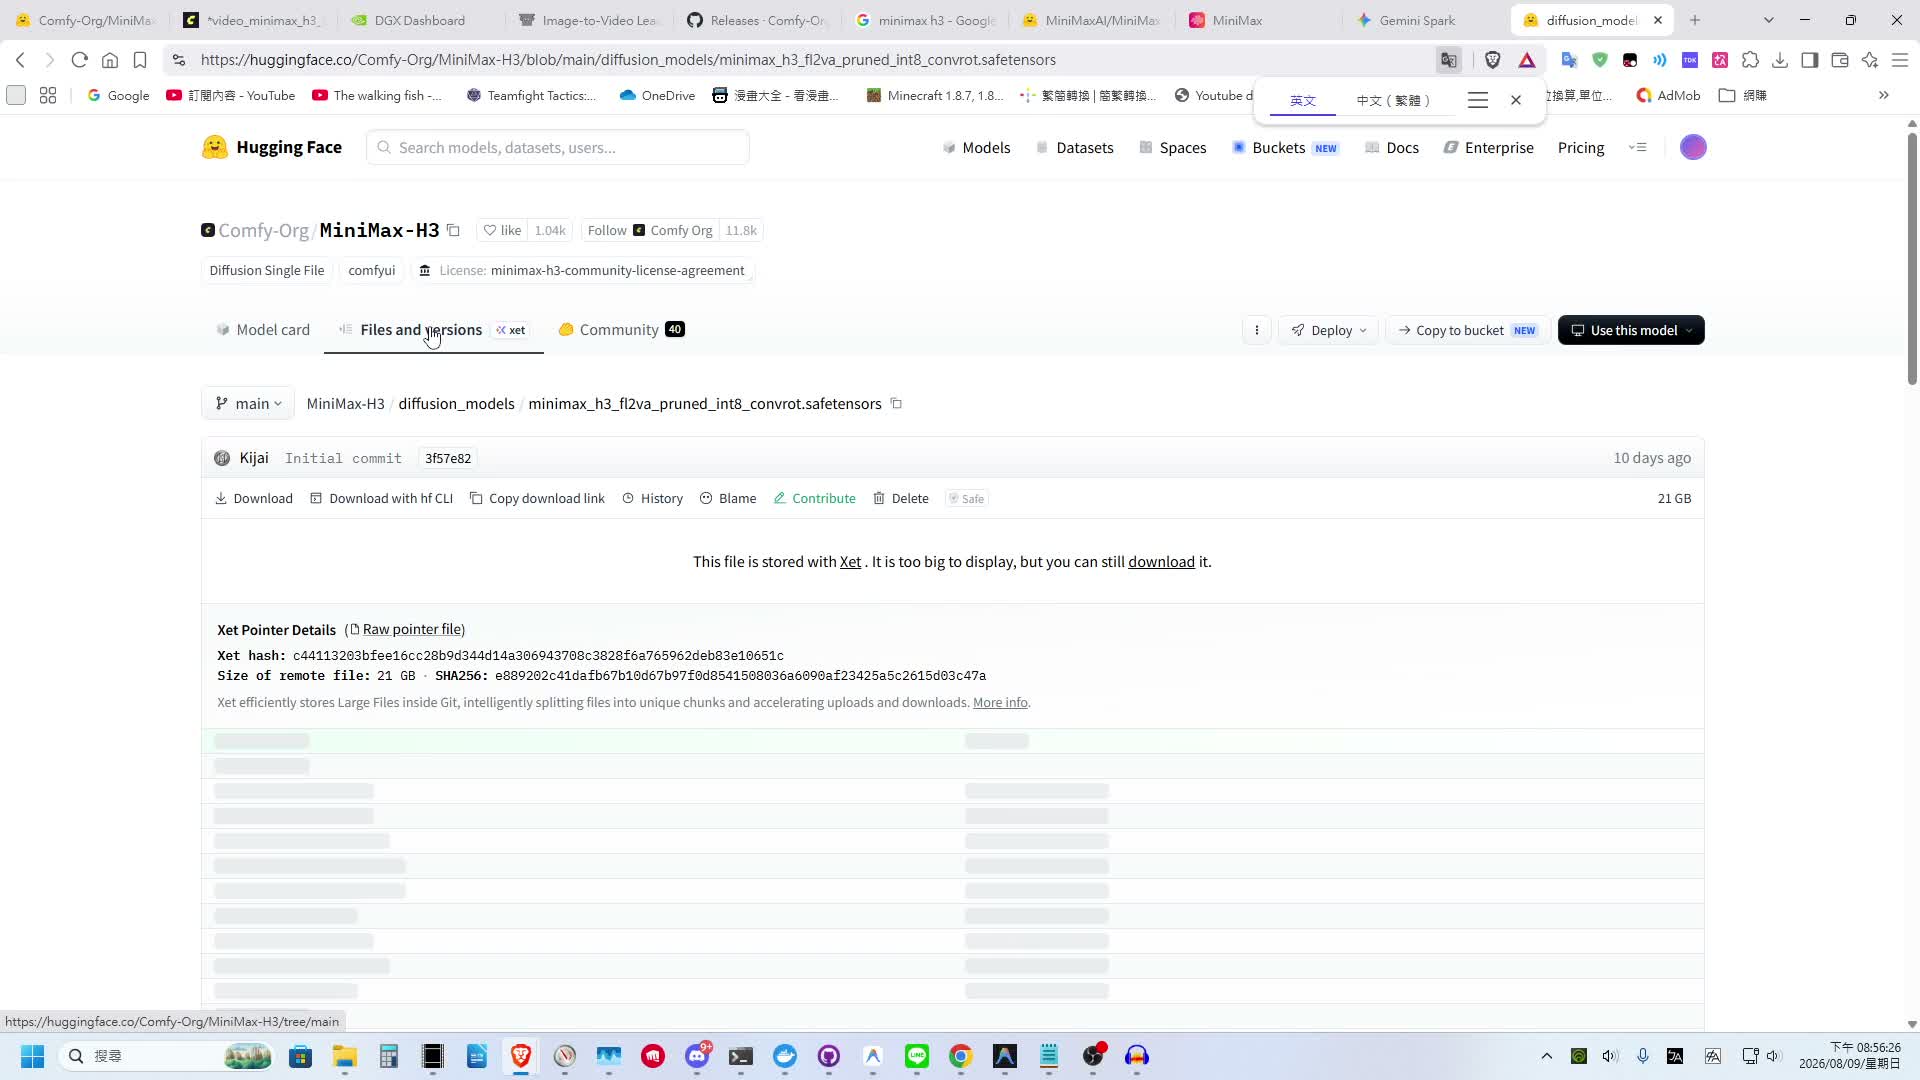This screenshot has height=1080, width=1920.
Task: Open Calculator from the taskbar
Action: coord(389,1056)
